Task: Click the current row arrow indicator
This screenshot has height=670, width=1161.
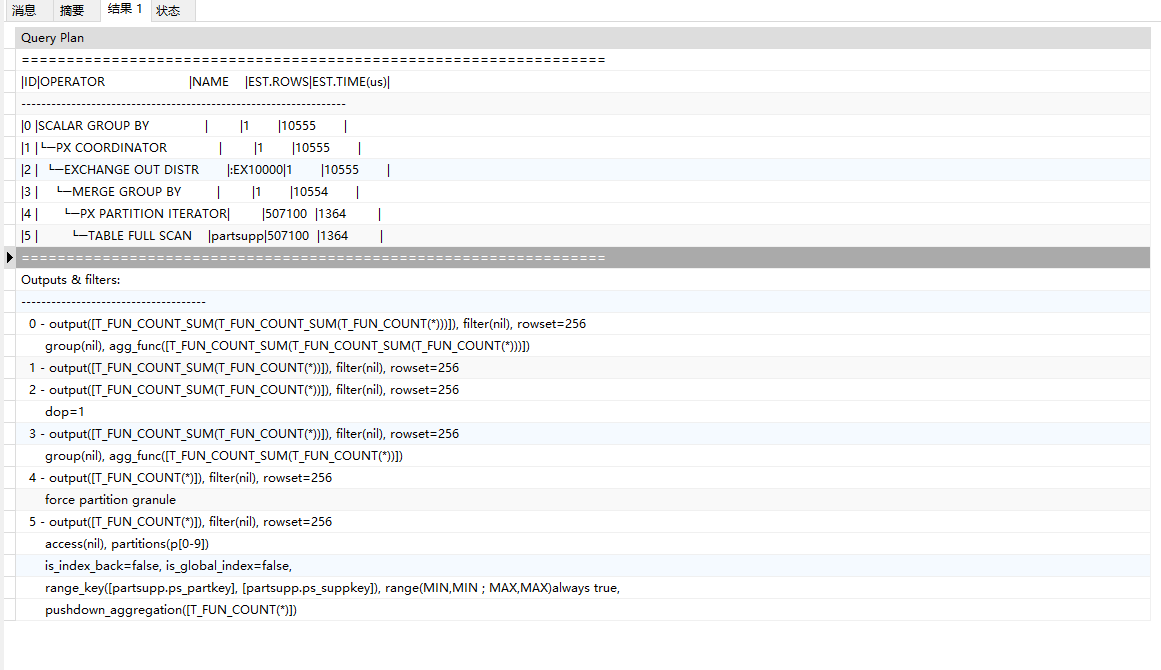Action: (9, 258)
